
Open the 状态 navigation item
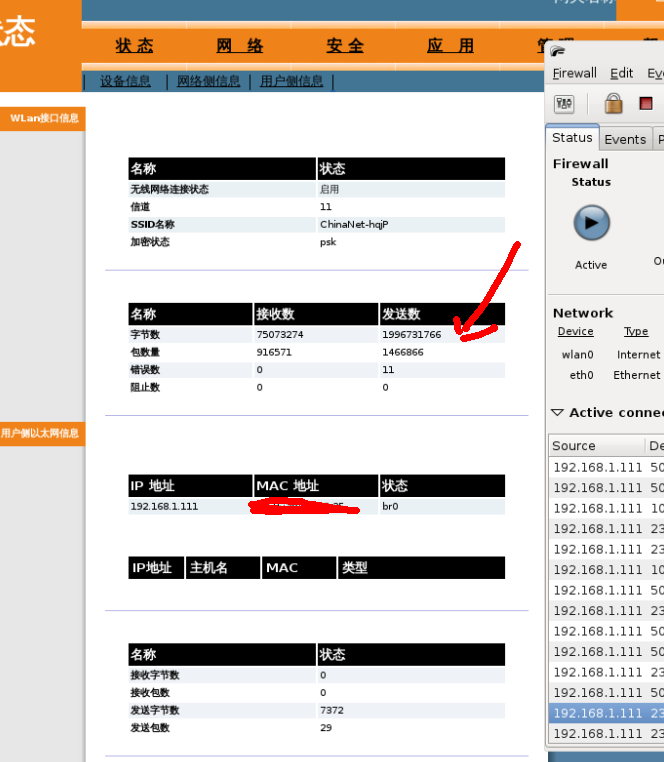tap(134, 46)
